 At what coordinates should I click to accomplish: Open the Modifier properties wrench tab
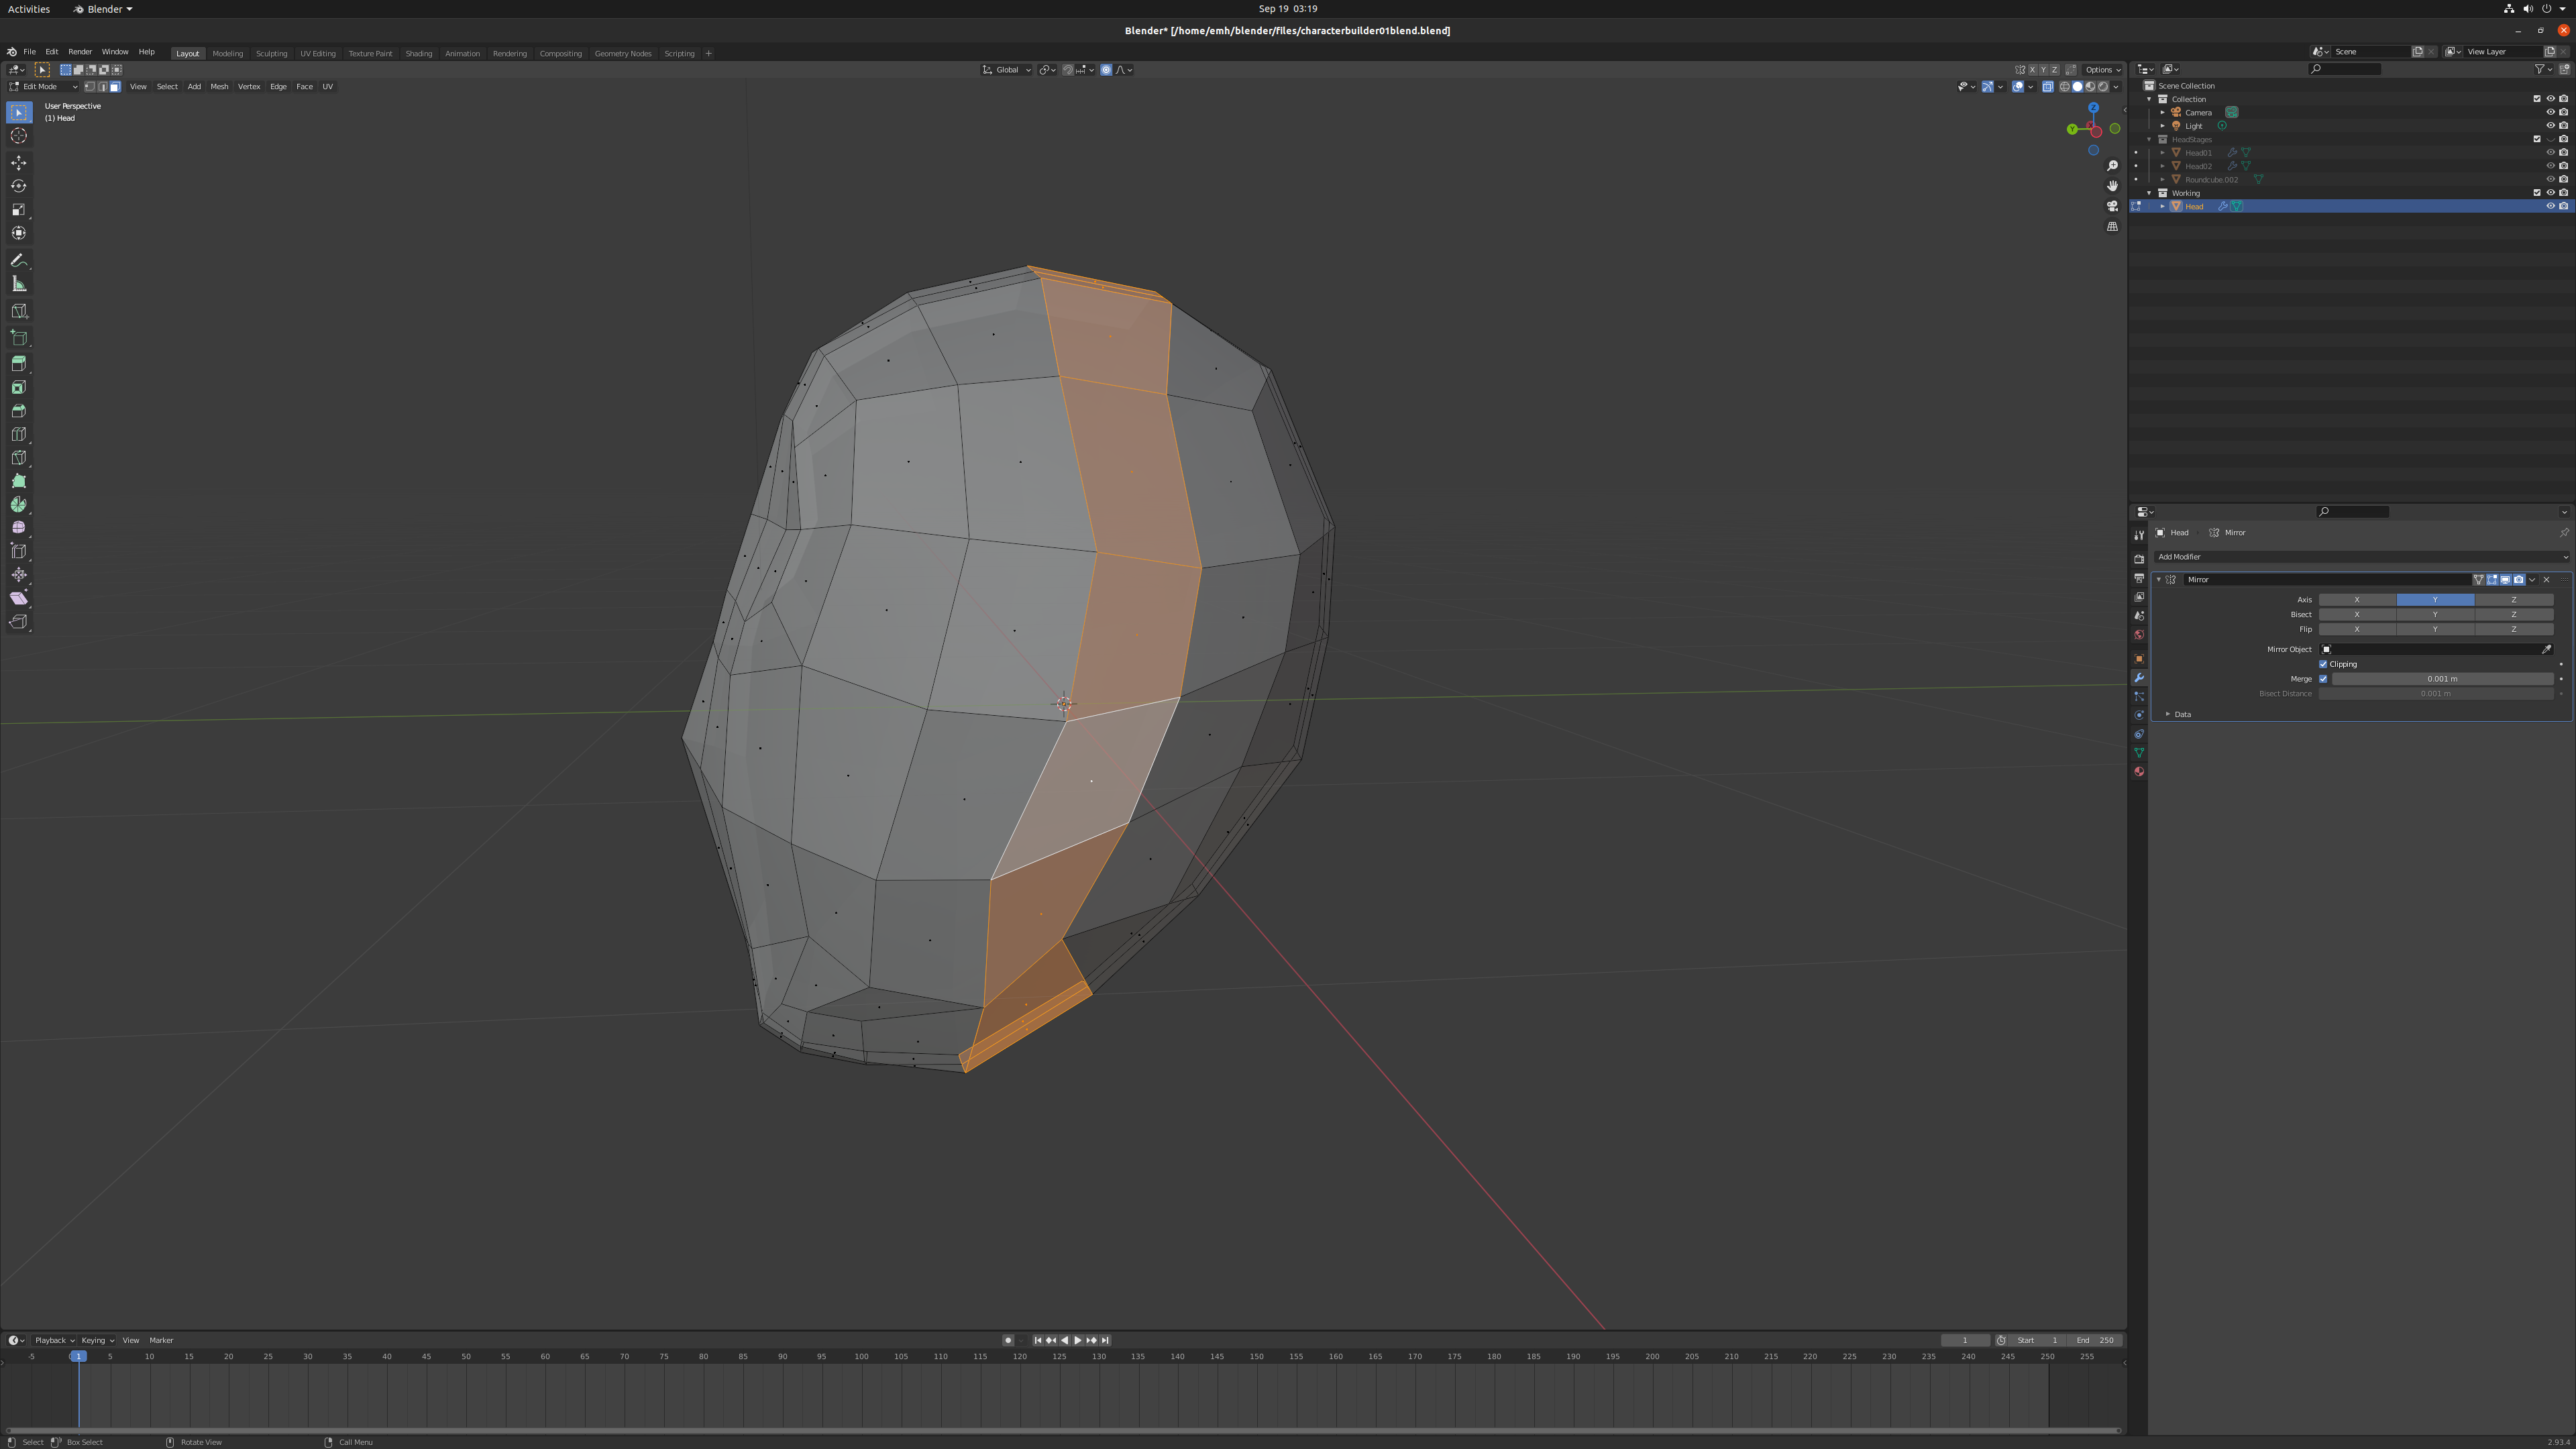pyautogui.click(x=2139, y=678)
